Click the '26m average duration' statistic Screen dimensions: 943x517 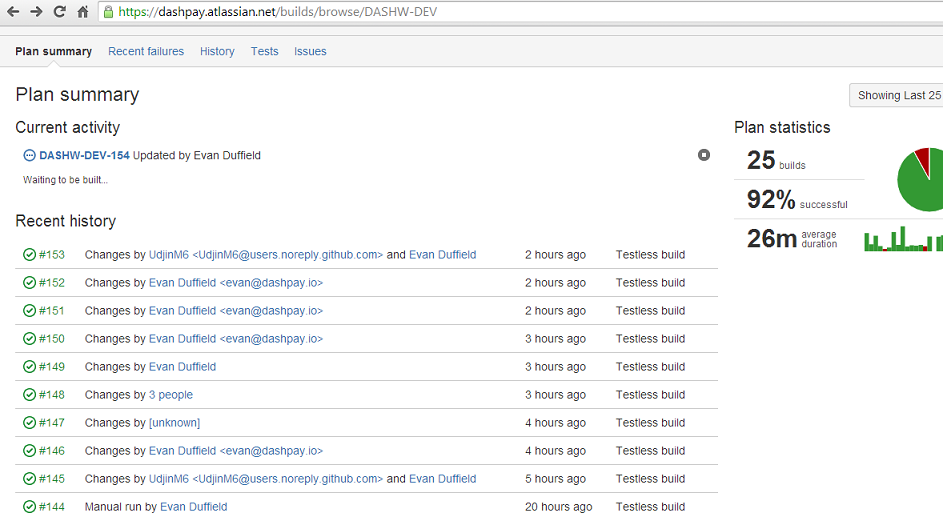point(792,239)
